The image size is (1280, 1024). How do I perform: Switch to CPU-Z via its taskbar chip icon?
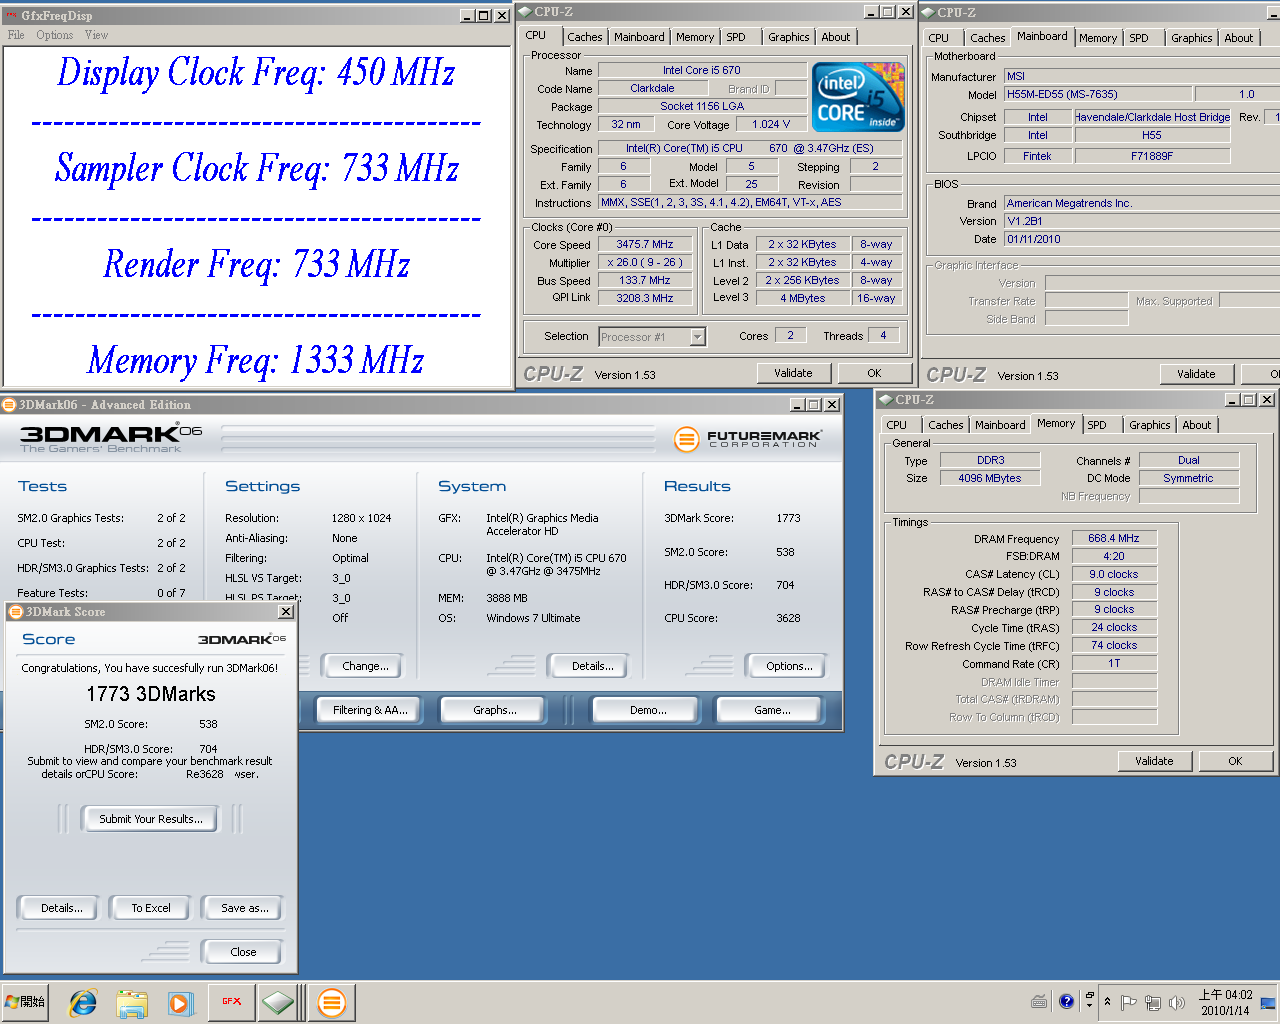coord(278,1001)
